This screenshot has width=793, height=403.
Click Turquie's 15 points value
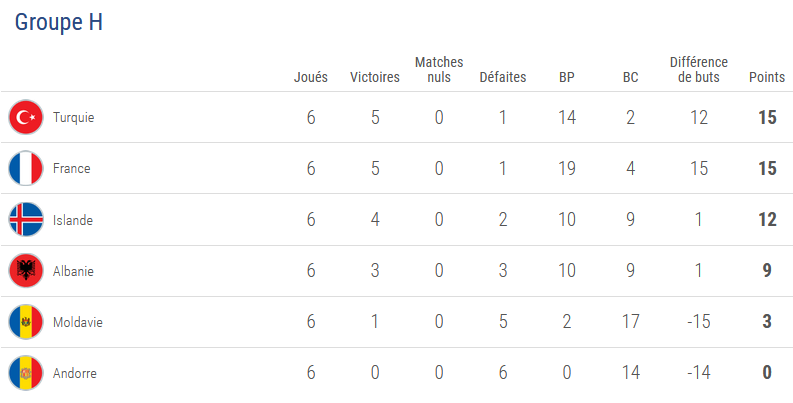pos(767,117)
